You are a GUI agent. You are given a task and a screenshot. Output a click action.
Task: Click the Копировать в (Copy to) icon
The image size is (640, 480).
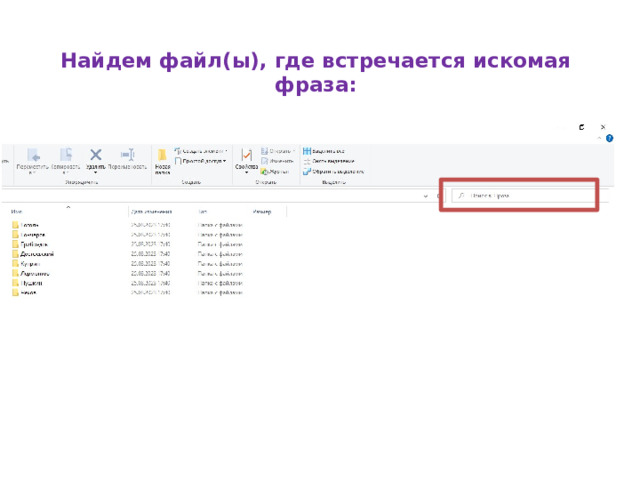click(x=66, y=155)
